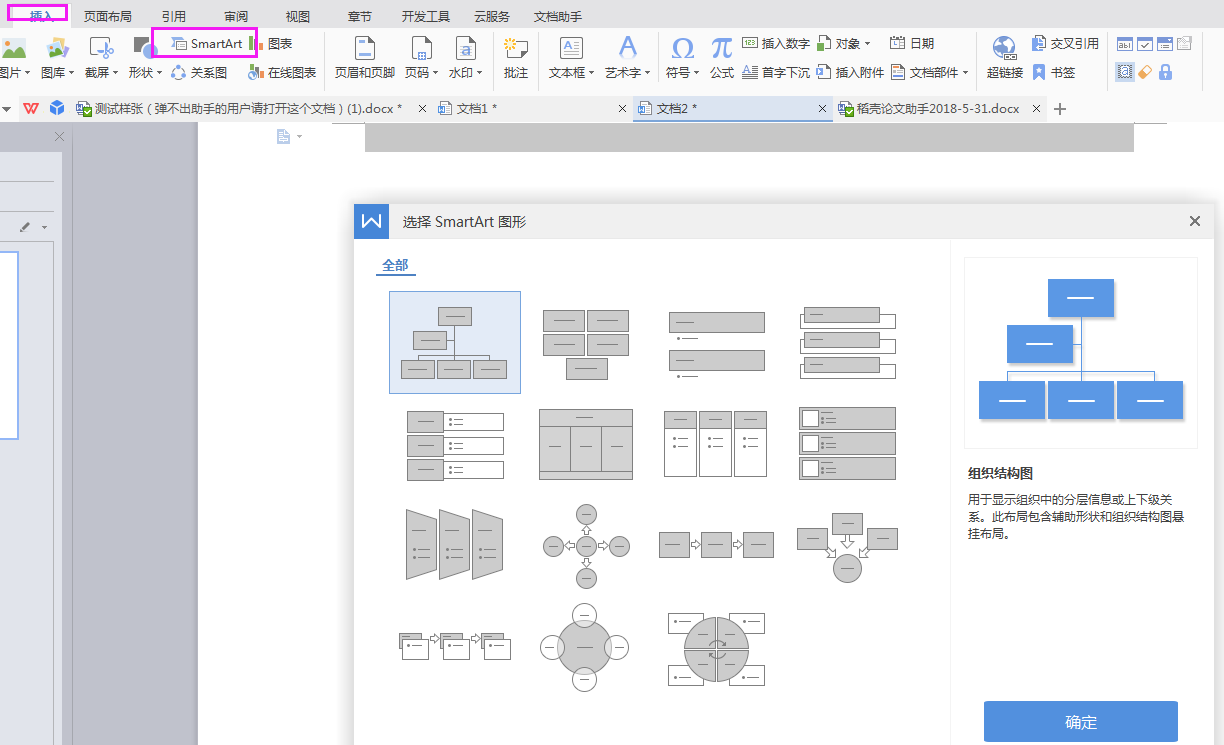Screen dimensions: 1224x745
Task: Click the SmartArt button in the ribbon
Action: tap(207, 44)
